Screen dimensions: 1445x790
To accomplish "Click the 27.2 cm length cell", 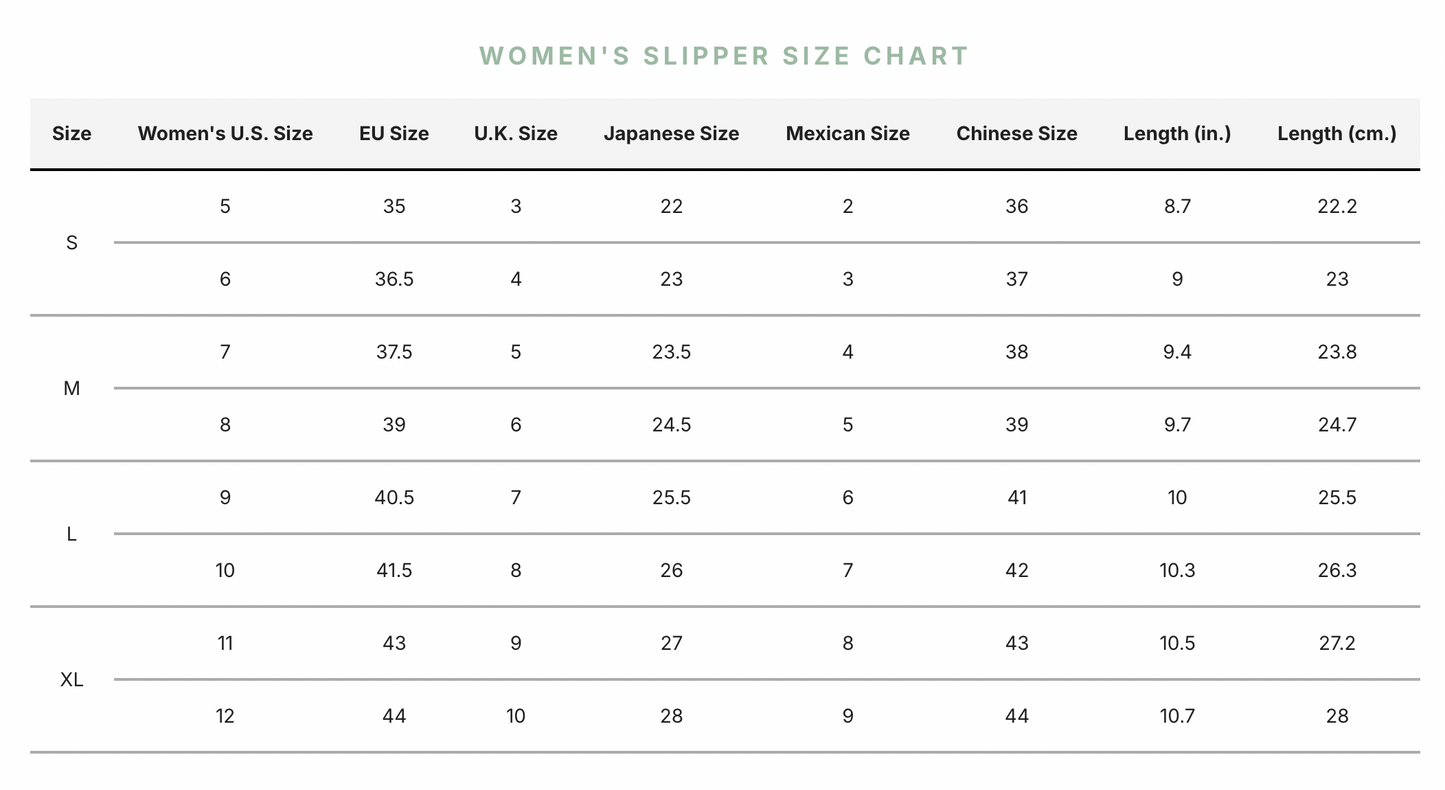I will coord(1337,643).
